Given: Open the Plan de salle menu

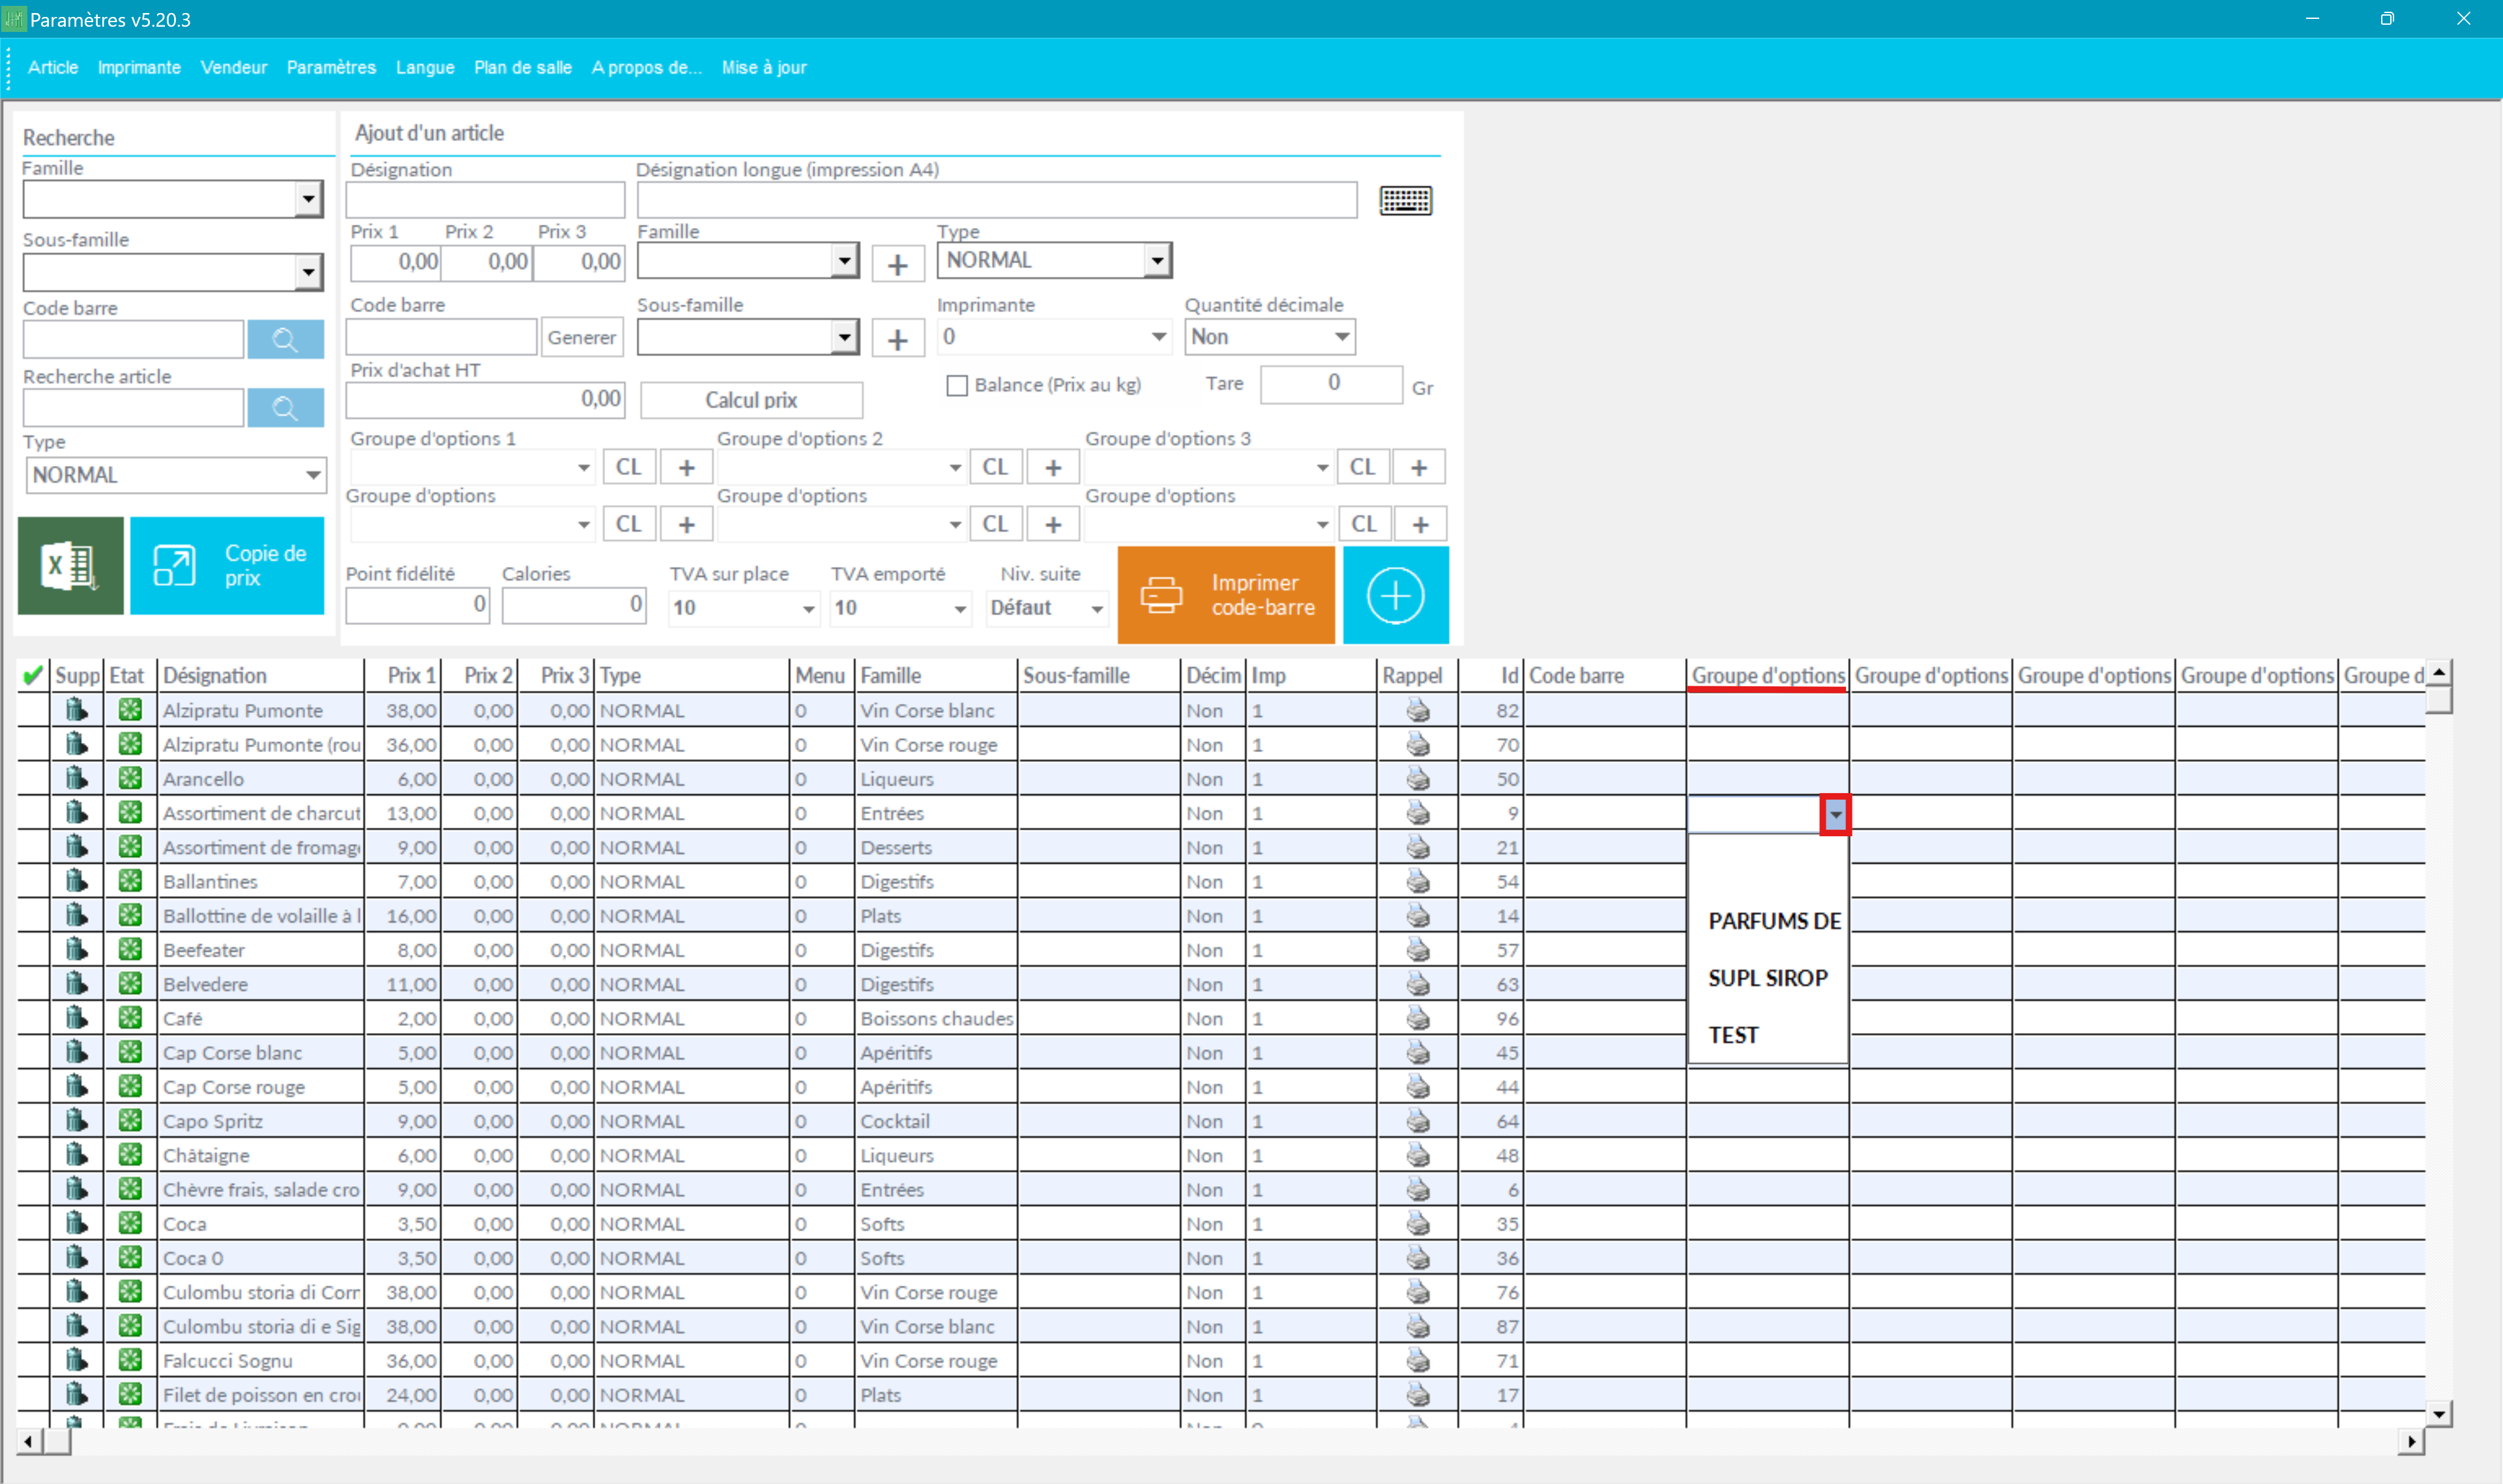Looking at the screenshot, I should coord(523,67).
